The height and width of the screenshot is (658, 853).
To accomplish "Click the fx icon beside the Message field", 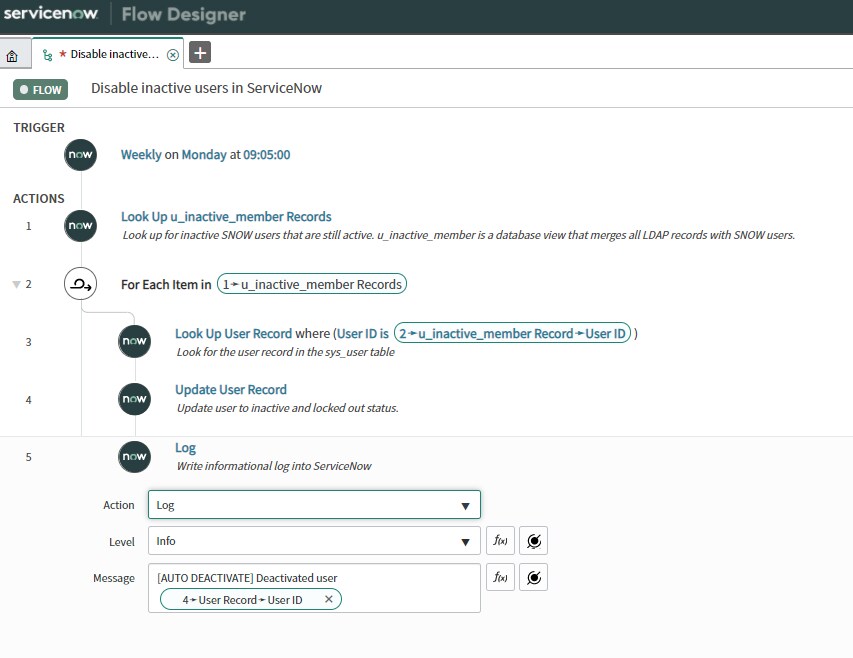I will coord(499,577).
